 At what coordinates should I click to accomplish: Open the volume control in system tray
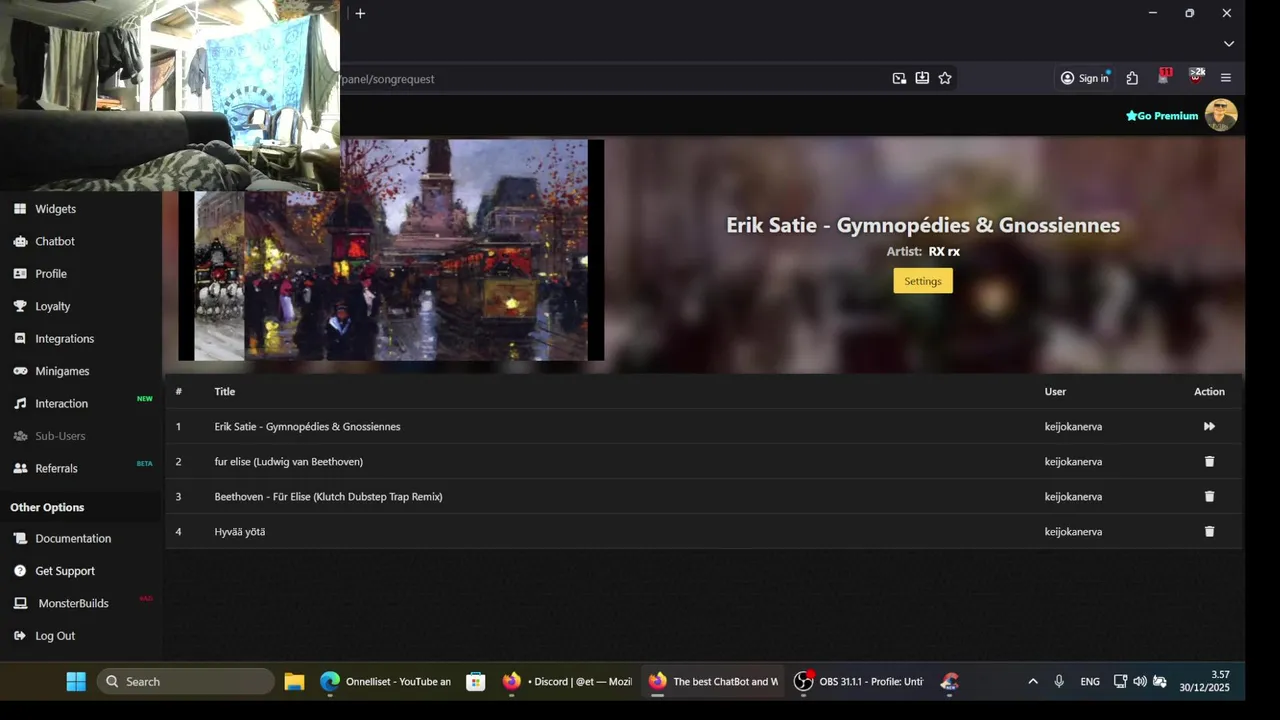coord(1140,681)
